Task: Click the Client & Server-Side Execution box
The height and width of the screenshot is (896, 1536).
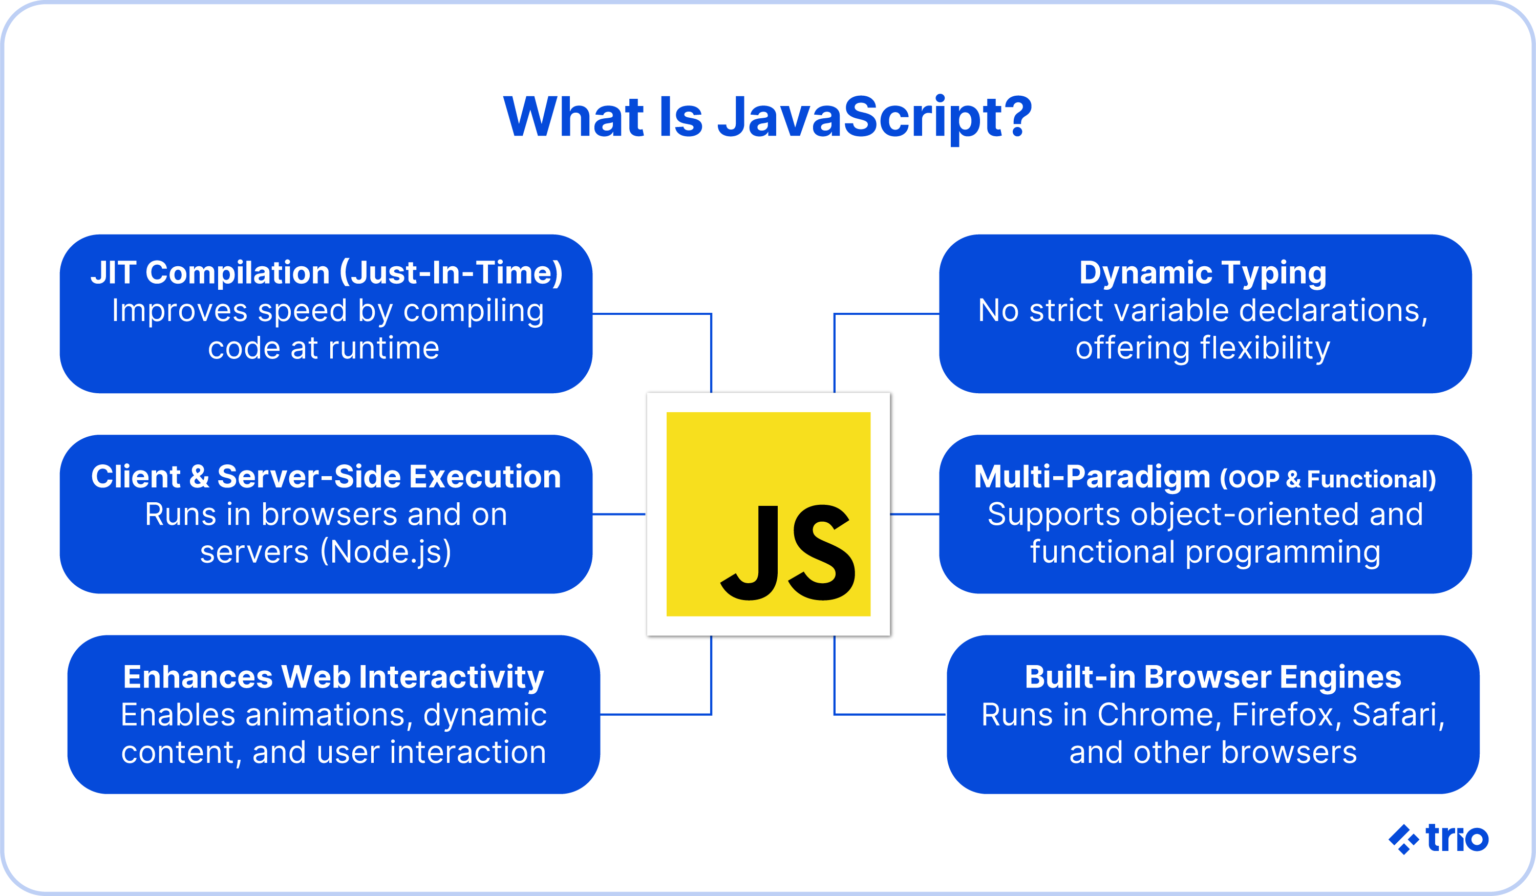Action: point(327,513)
